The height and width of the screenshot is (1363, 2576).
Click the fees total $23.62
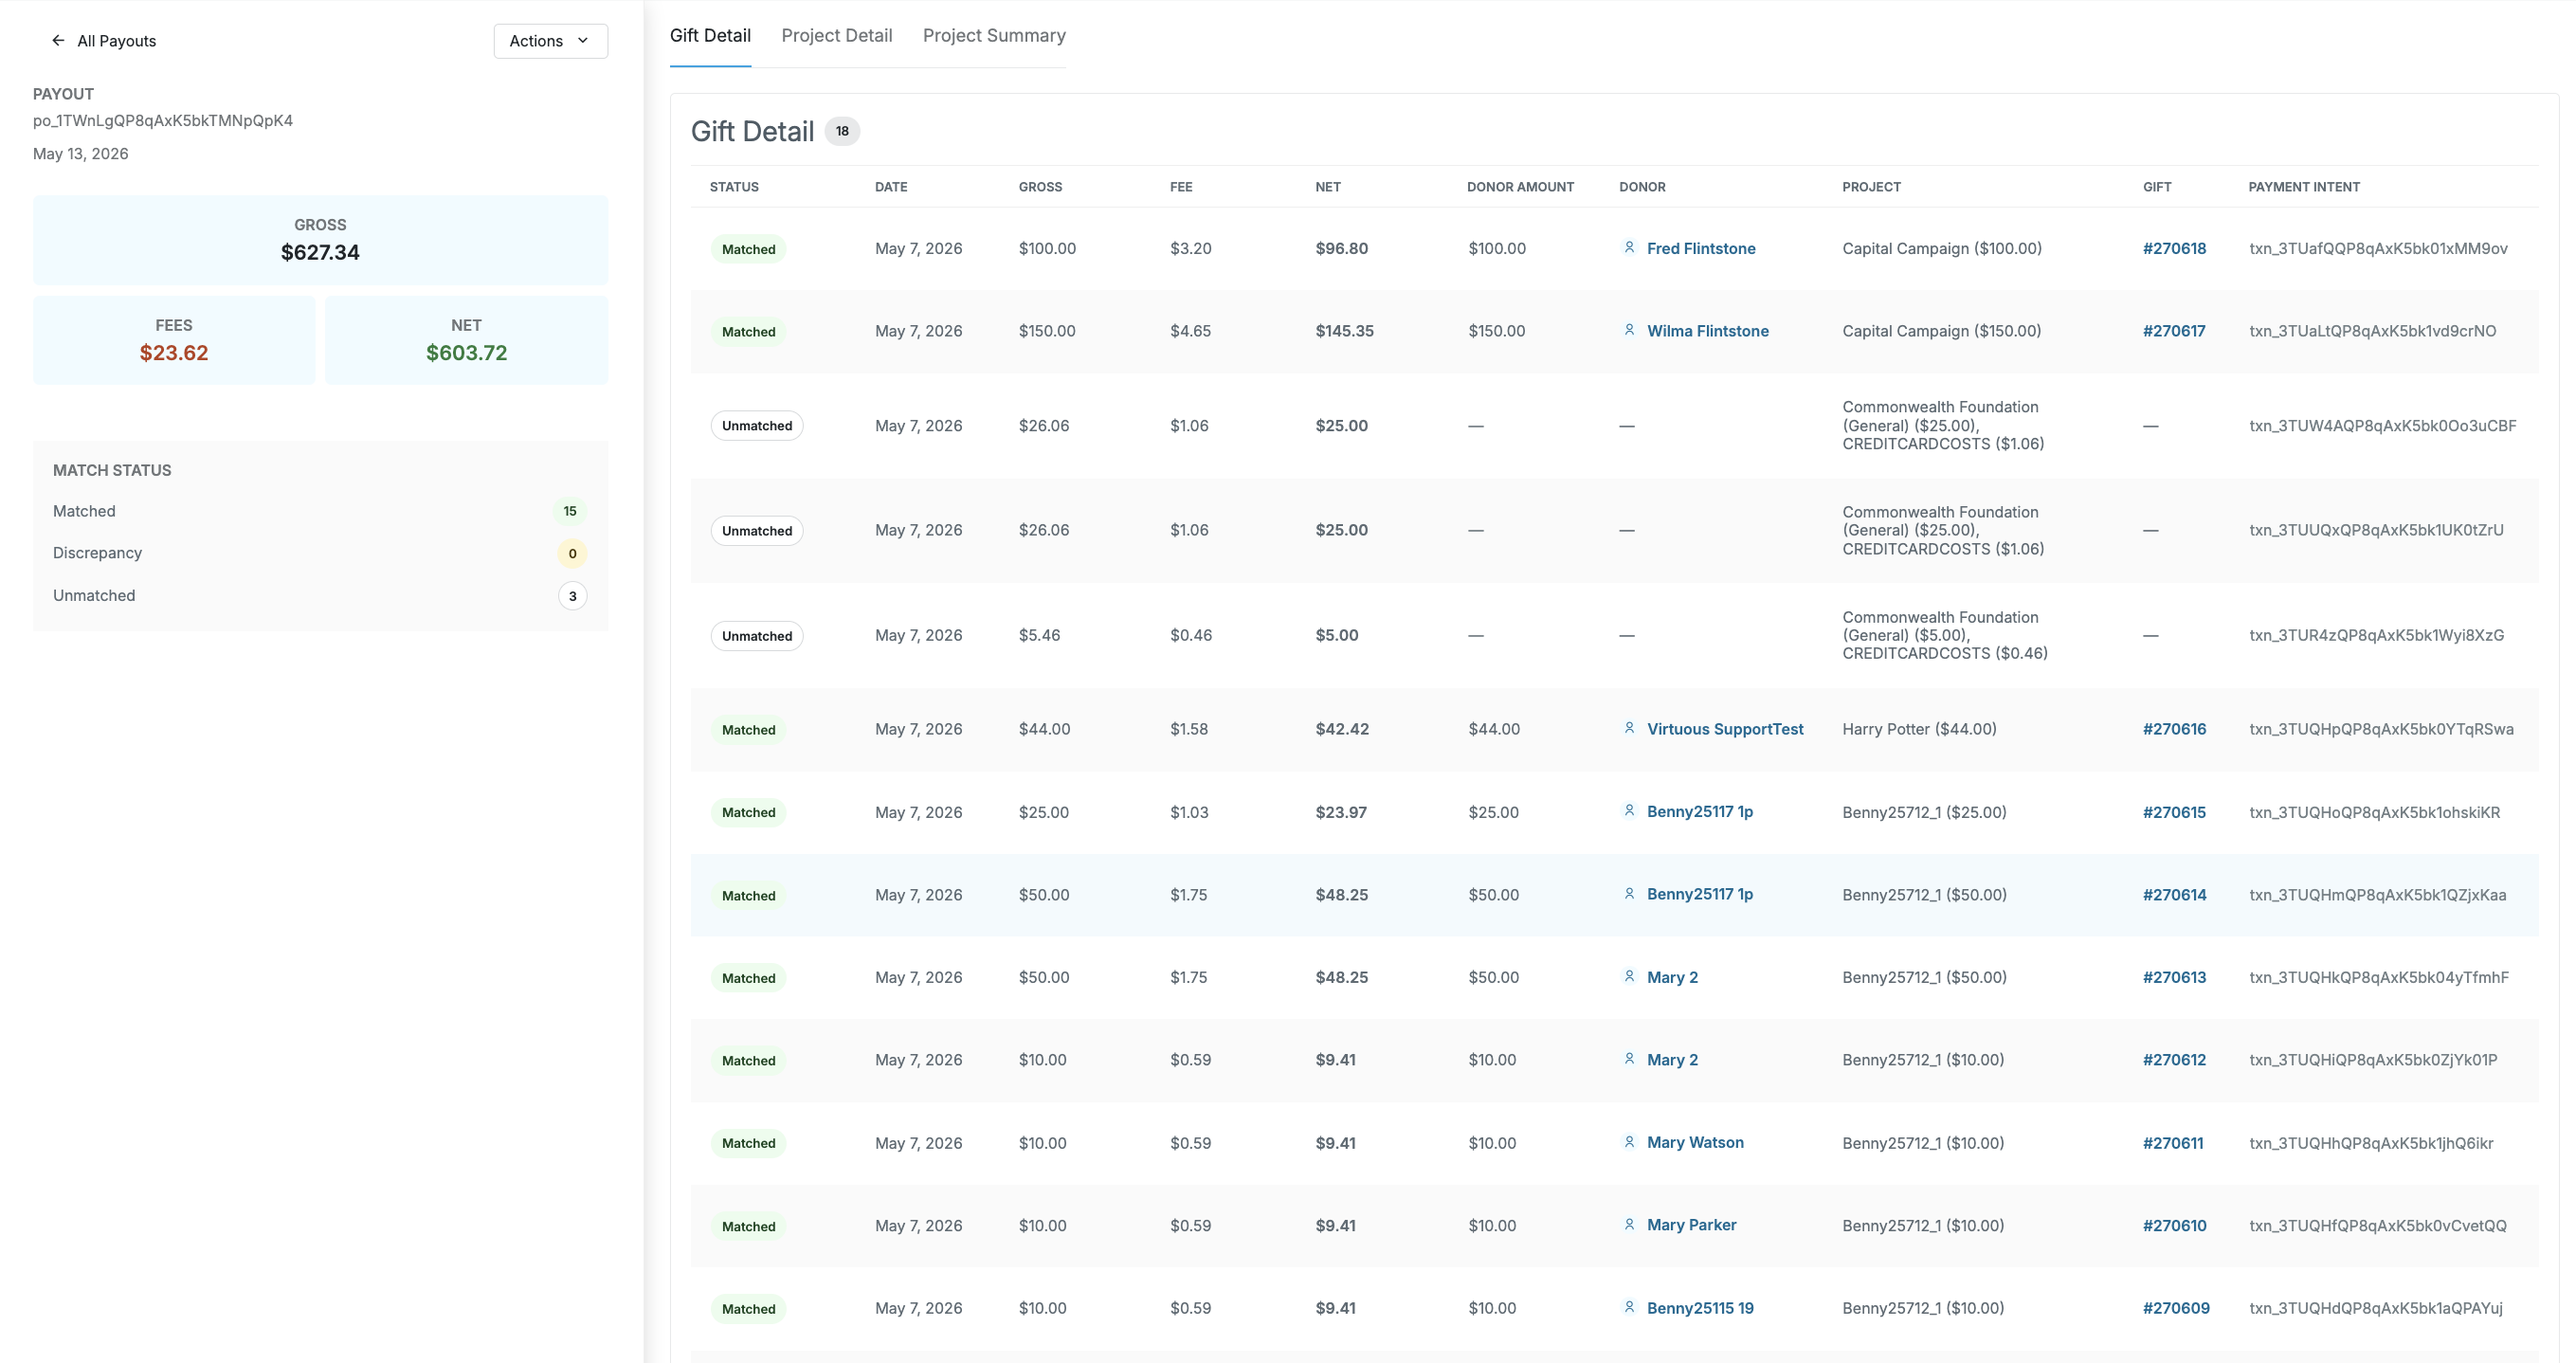[x=174, y=353]
